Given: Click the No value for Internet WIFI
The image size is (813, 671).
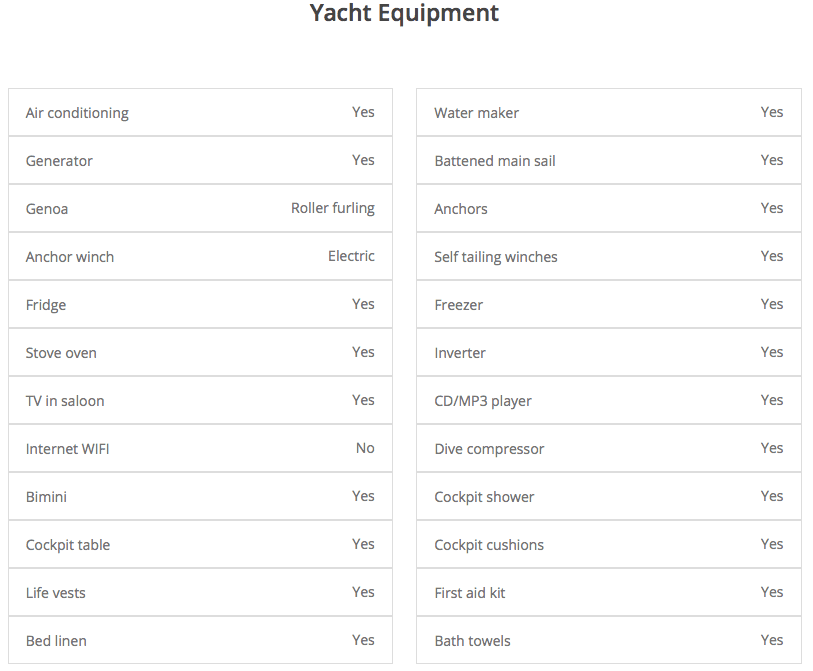Looking at the screenshot, I should click(x=365, y=448).
